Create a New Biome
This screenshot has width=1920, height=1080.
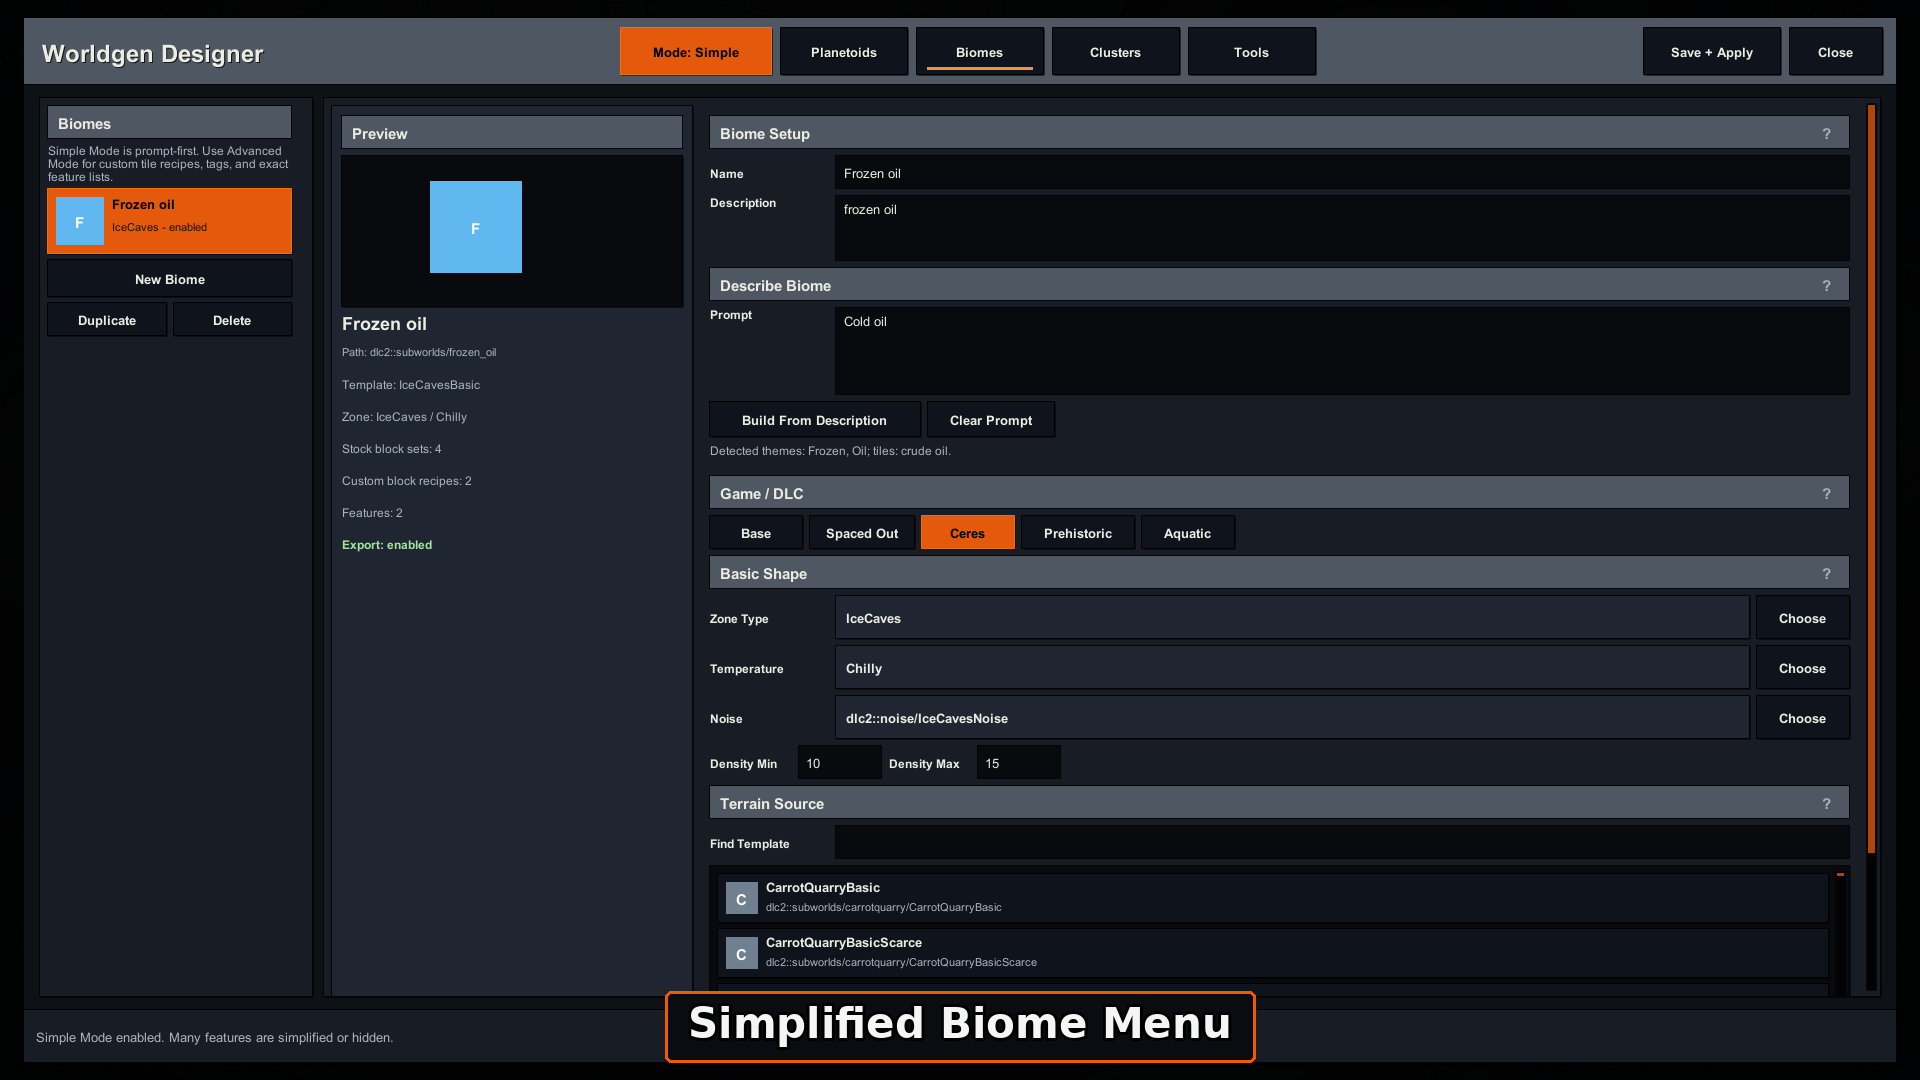(x=170, y=279)
